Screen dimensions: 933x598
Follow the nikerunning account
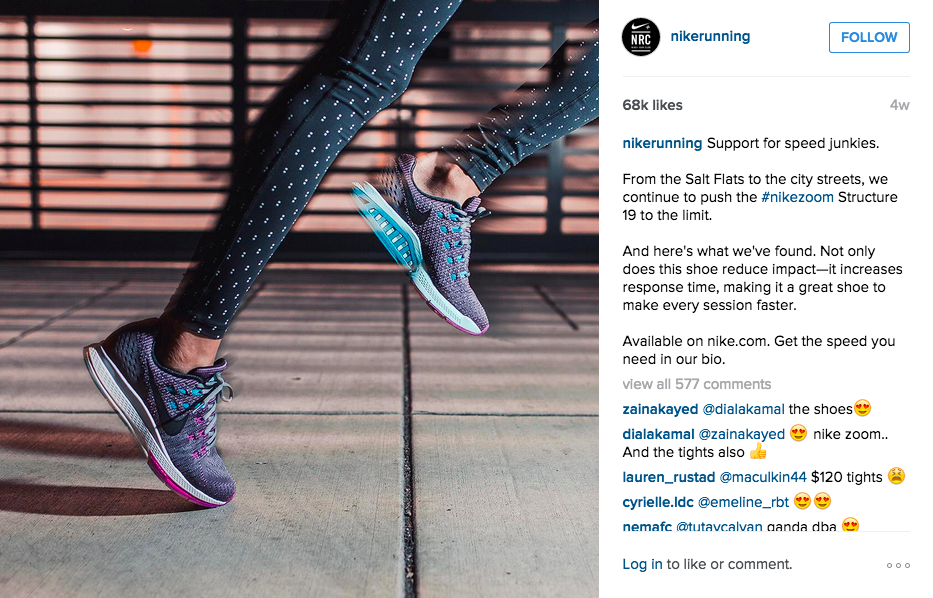869,37
